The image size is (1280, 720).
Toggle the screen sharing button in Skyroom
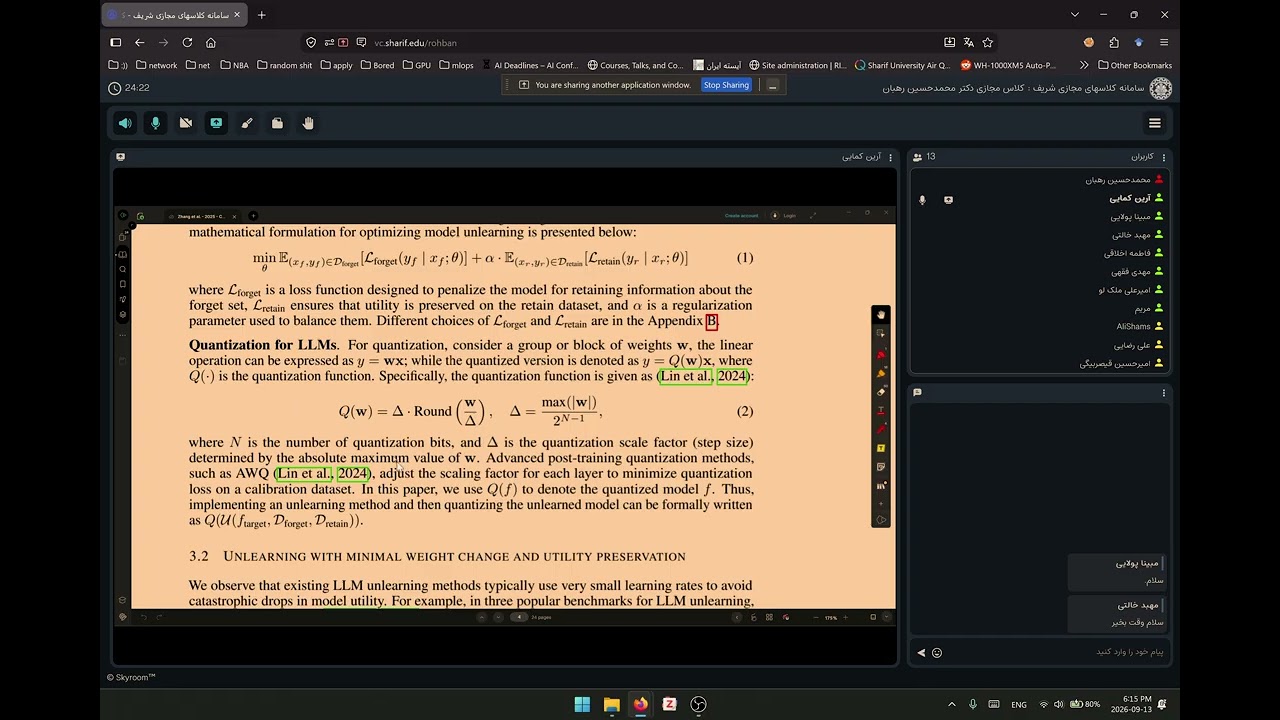tap(216, 123)
